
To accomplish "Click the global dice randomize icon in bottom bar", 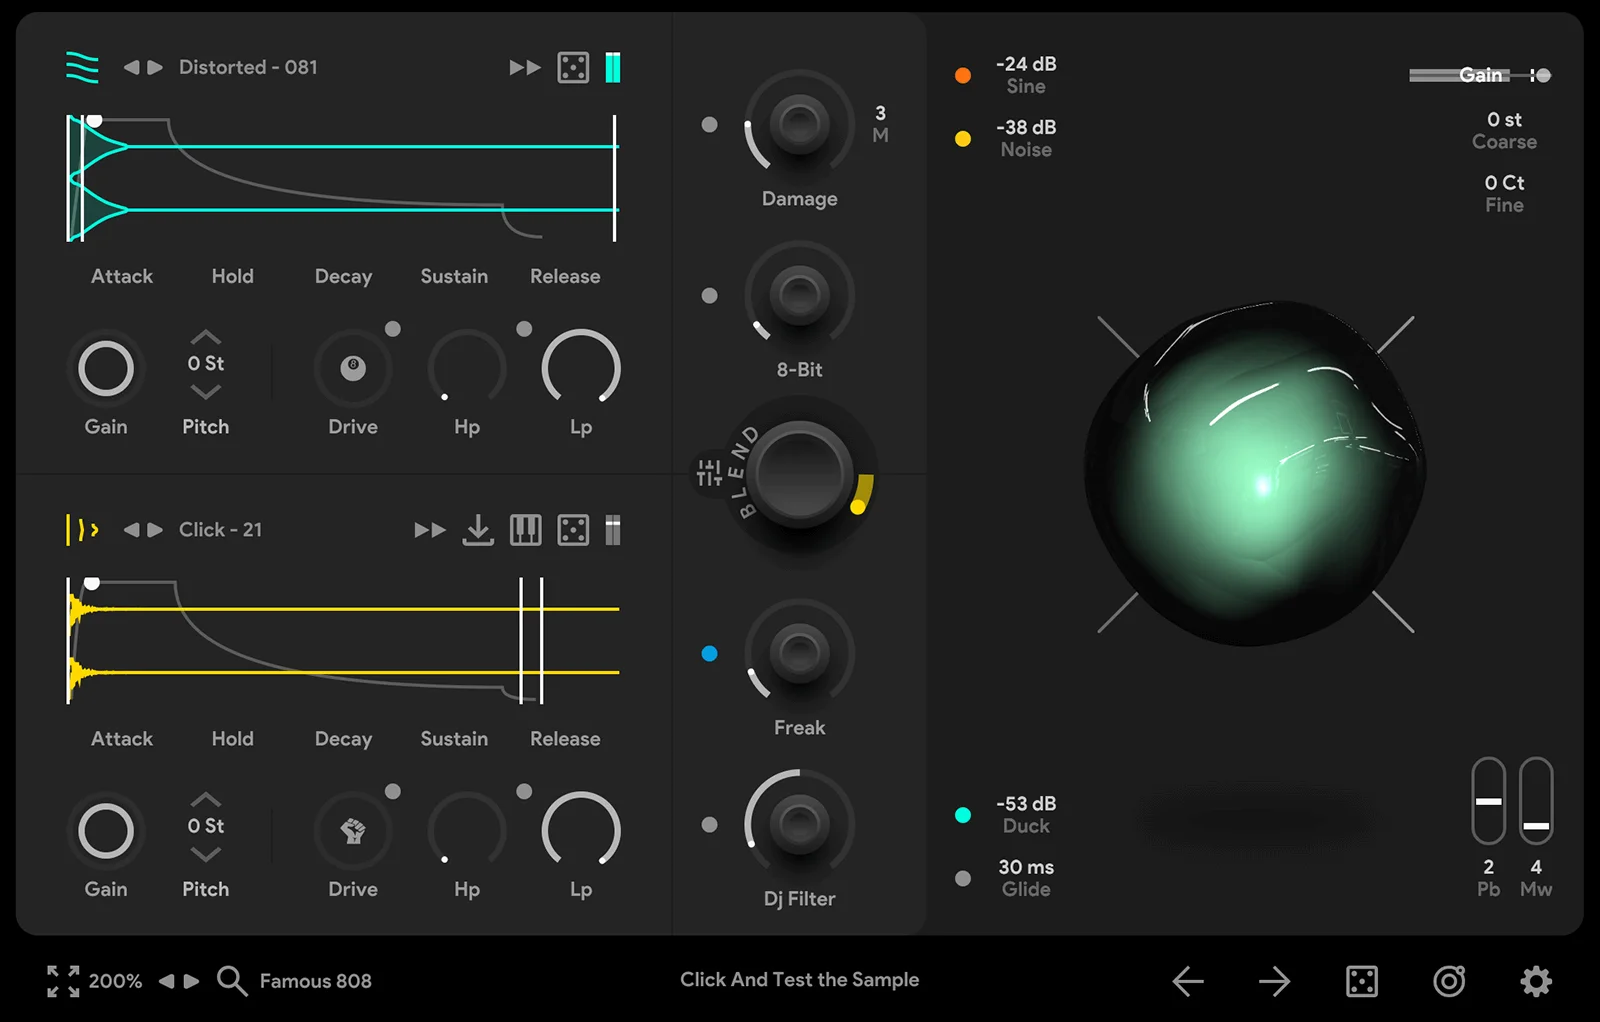I will click(1362, 981).
